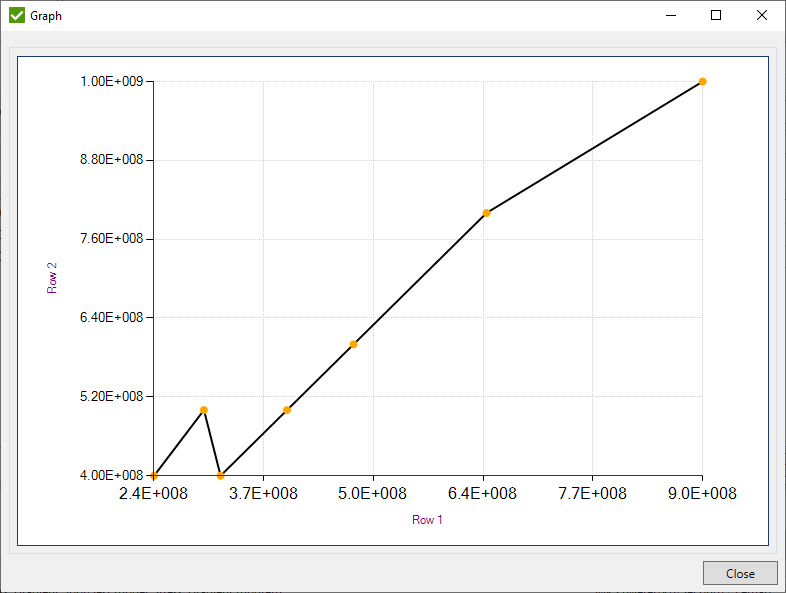This screenshot has width=786, height=593.
Task: Minimize the Graph window
Action: [x=669, y=16]
